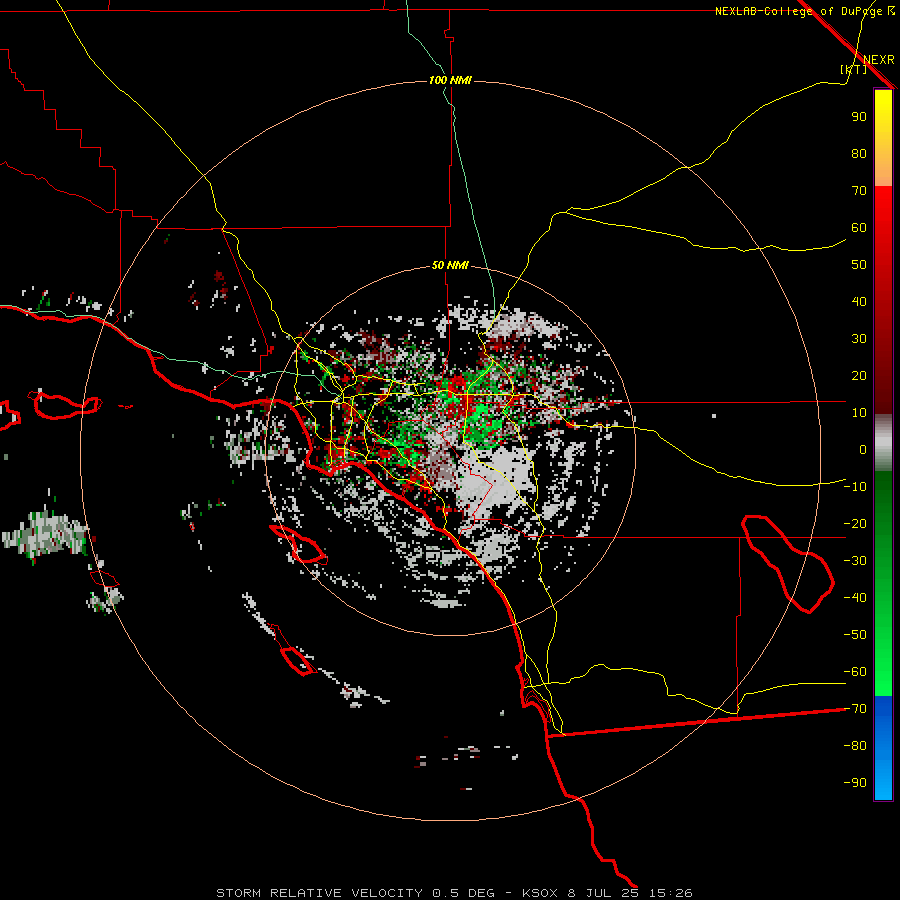Click the positive 60 scale value

point(859,228)
